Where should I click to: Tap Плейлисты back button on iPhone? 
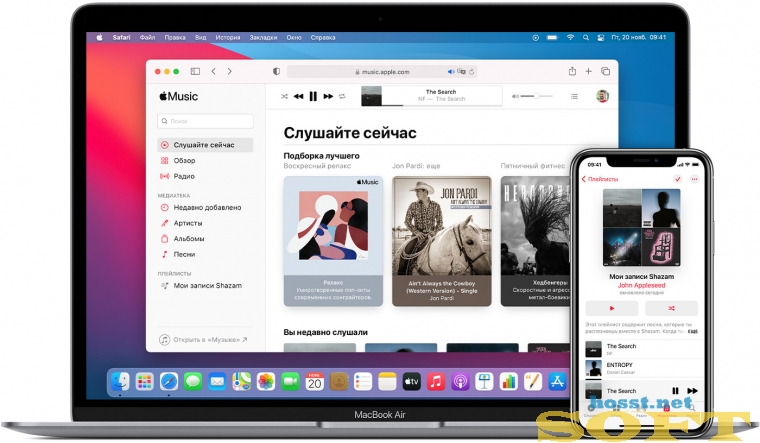(600, 179)
